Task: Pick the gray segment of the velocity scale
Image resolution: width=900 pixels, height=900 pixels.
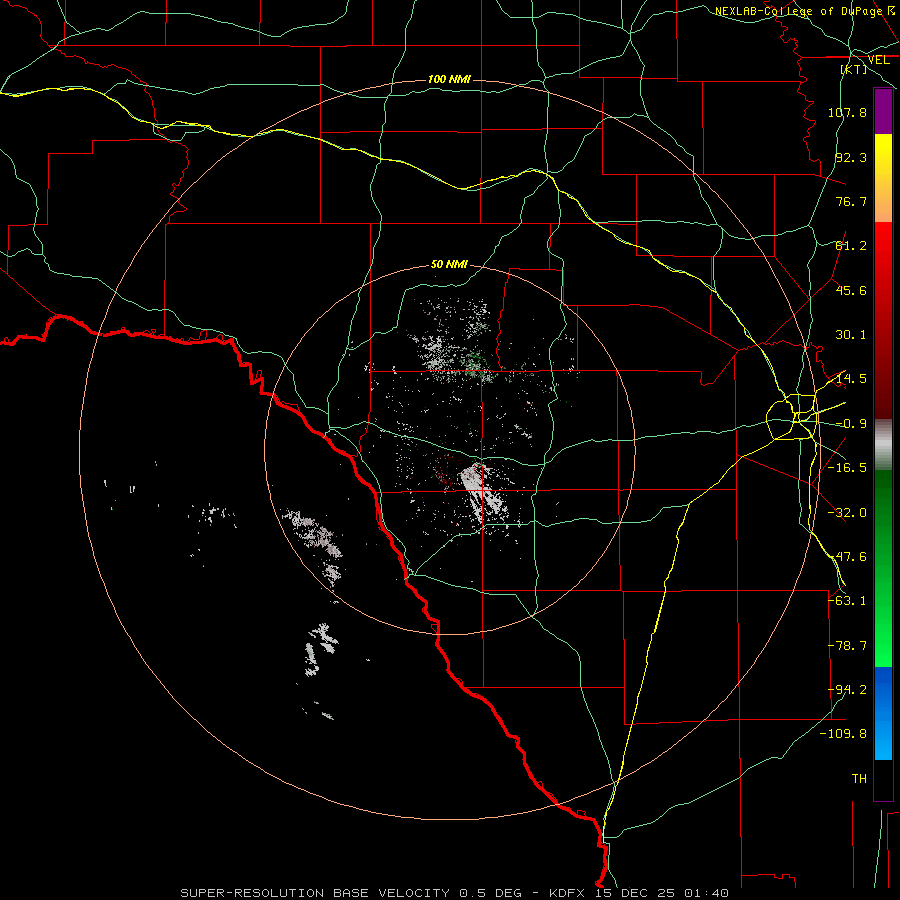Action: (883, 444)
